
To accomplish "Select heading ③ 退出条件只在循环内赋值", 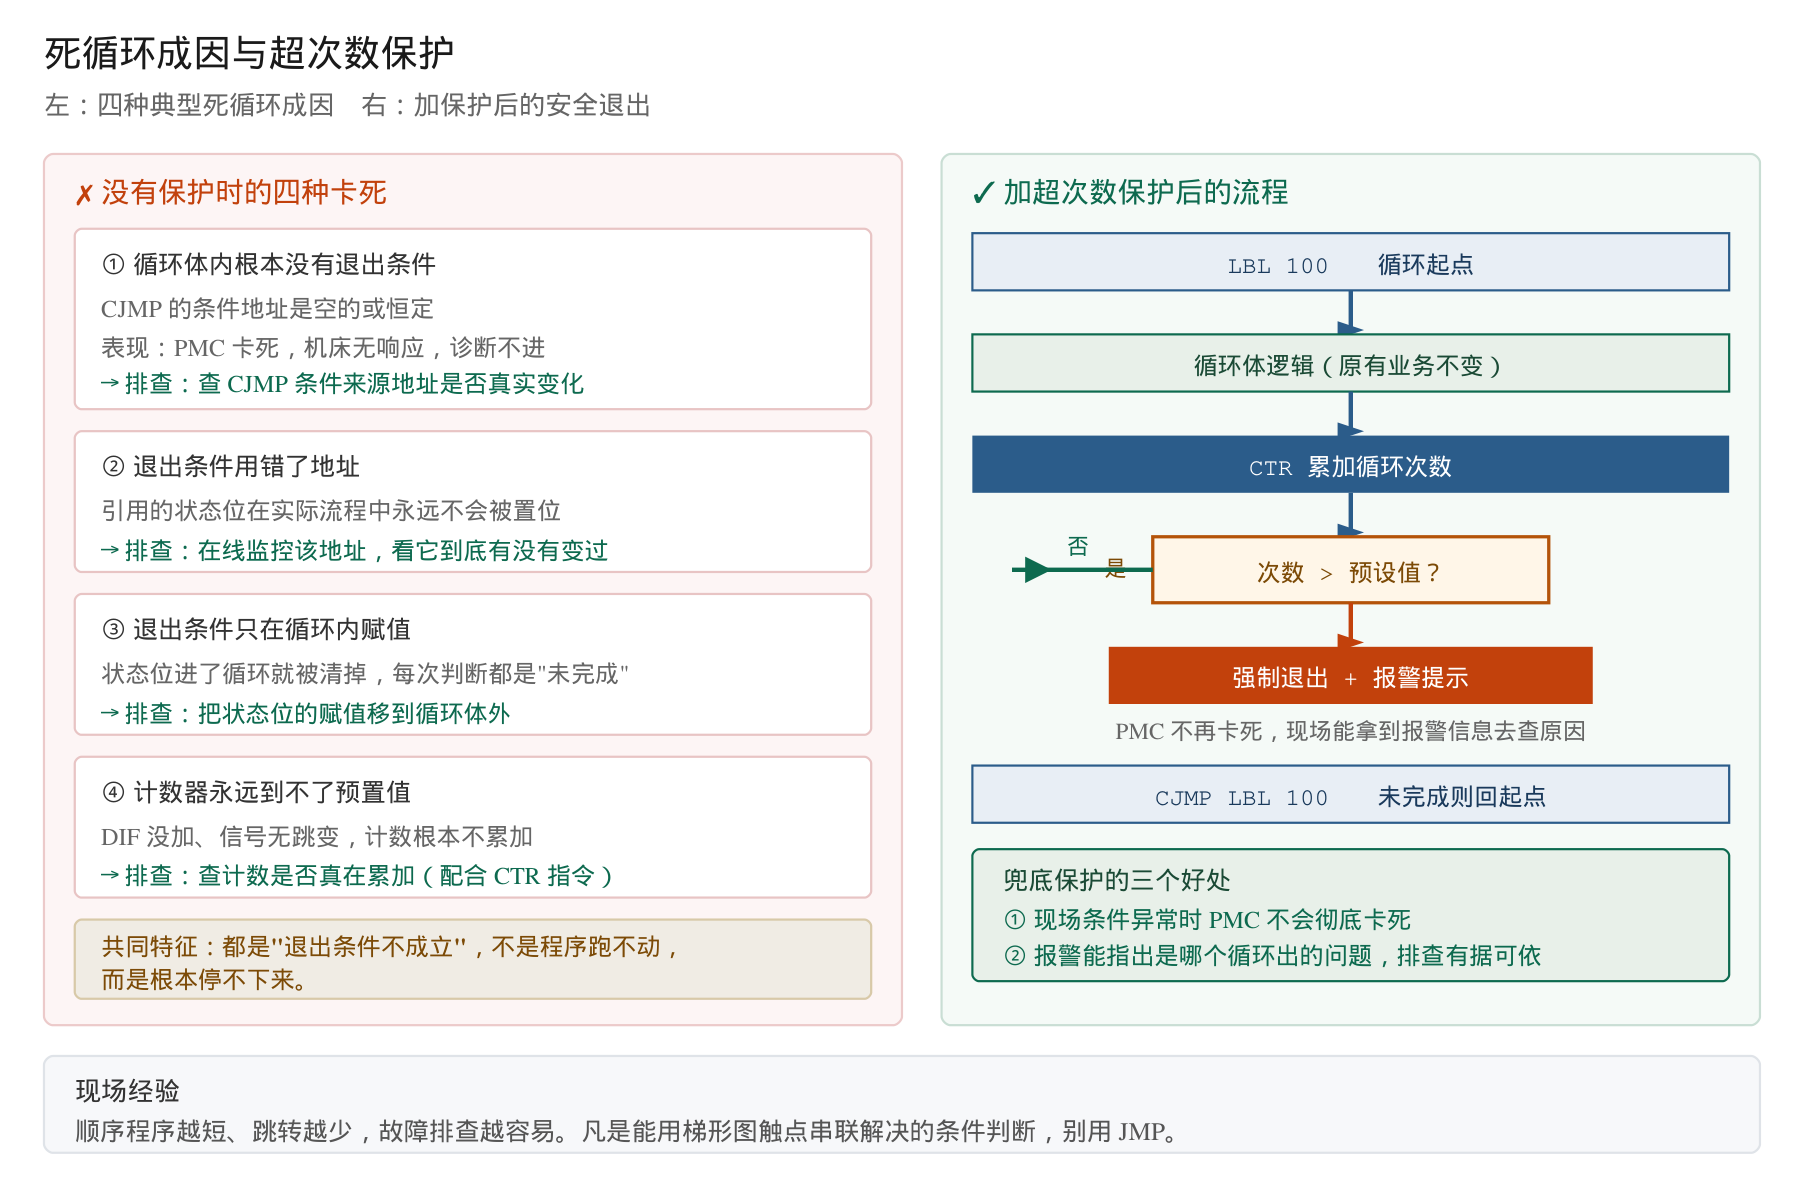I will 256,629.
